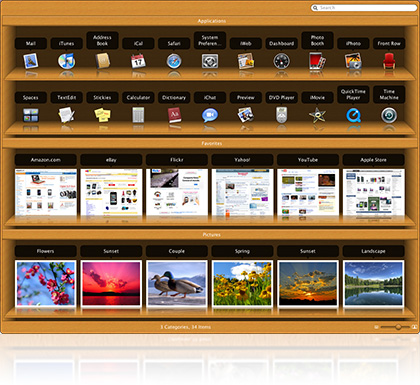Screen dimensions: 420x385
Task: Click the YouTube label
Action: [308, 160]
